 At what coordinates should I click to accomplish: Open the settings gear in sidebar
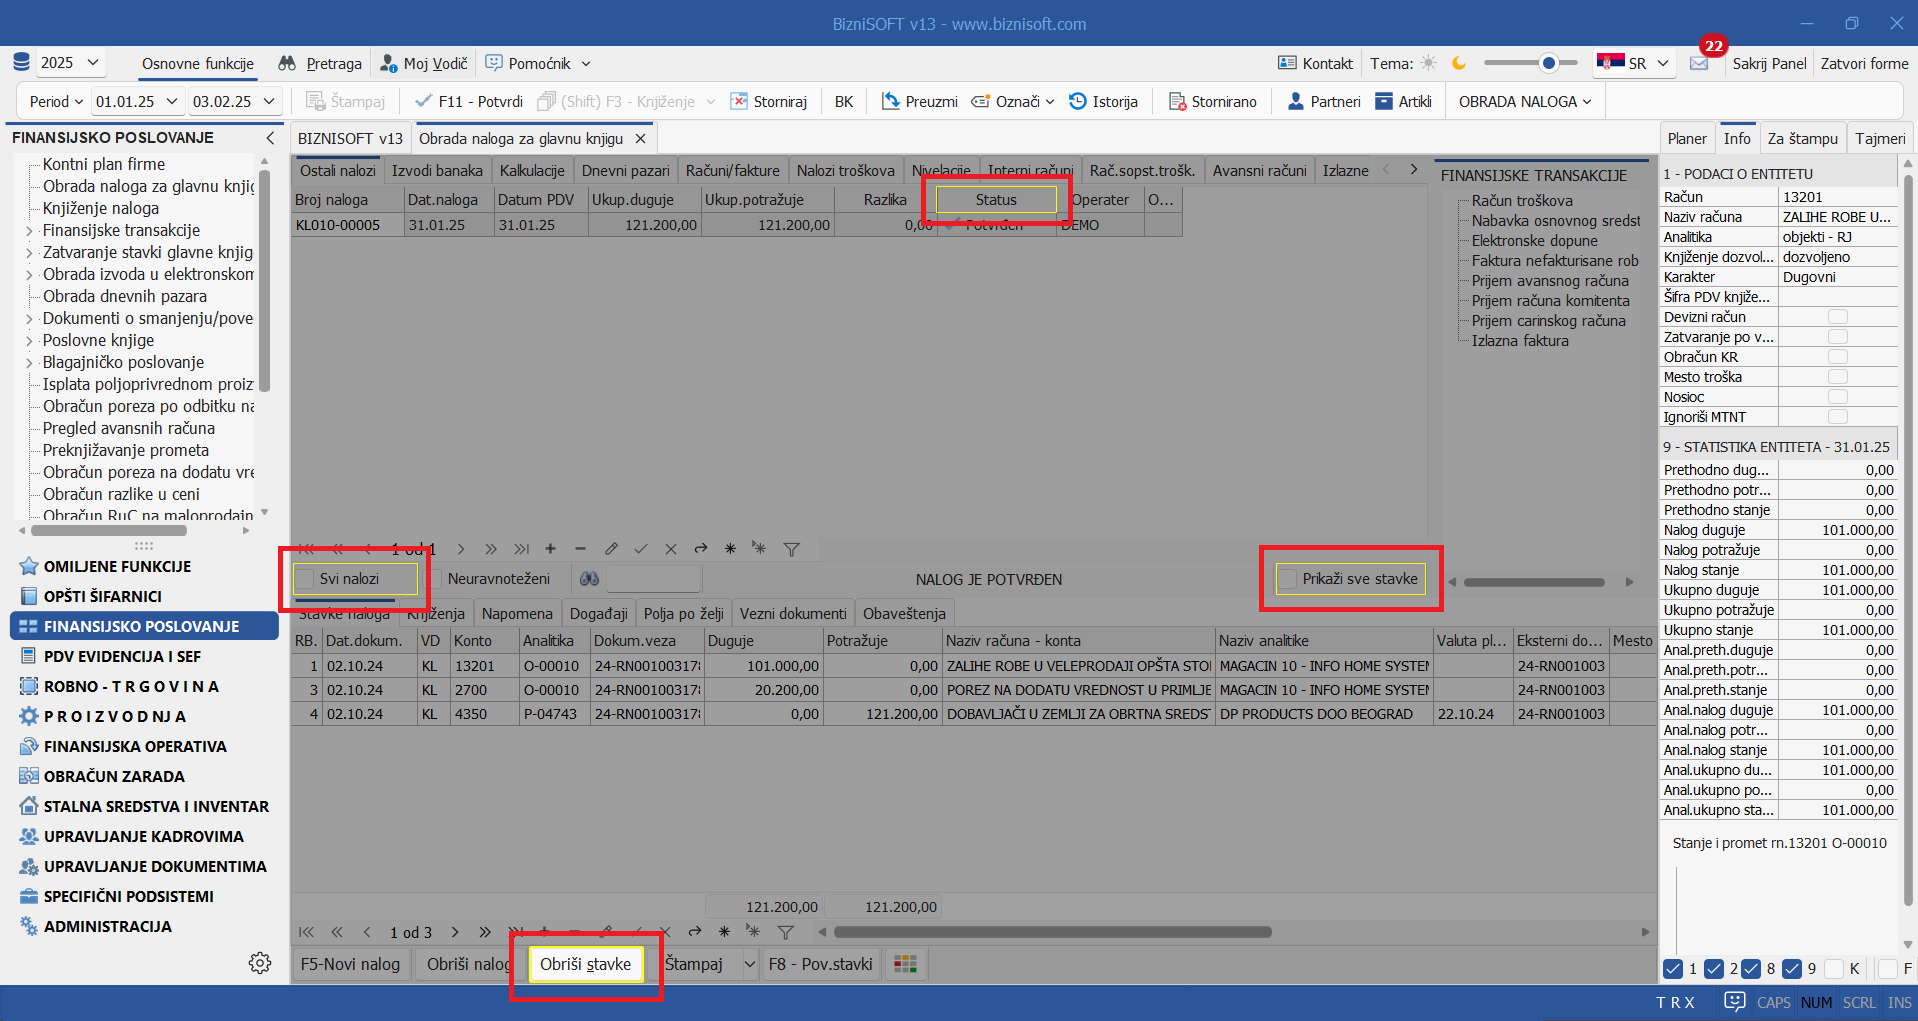click(260, 962)
